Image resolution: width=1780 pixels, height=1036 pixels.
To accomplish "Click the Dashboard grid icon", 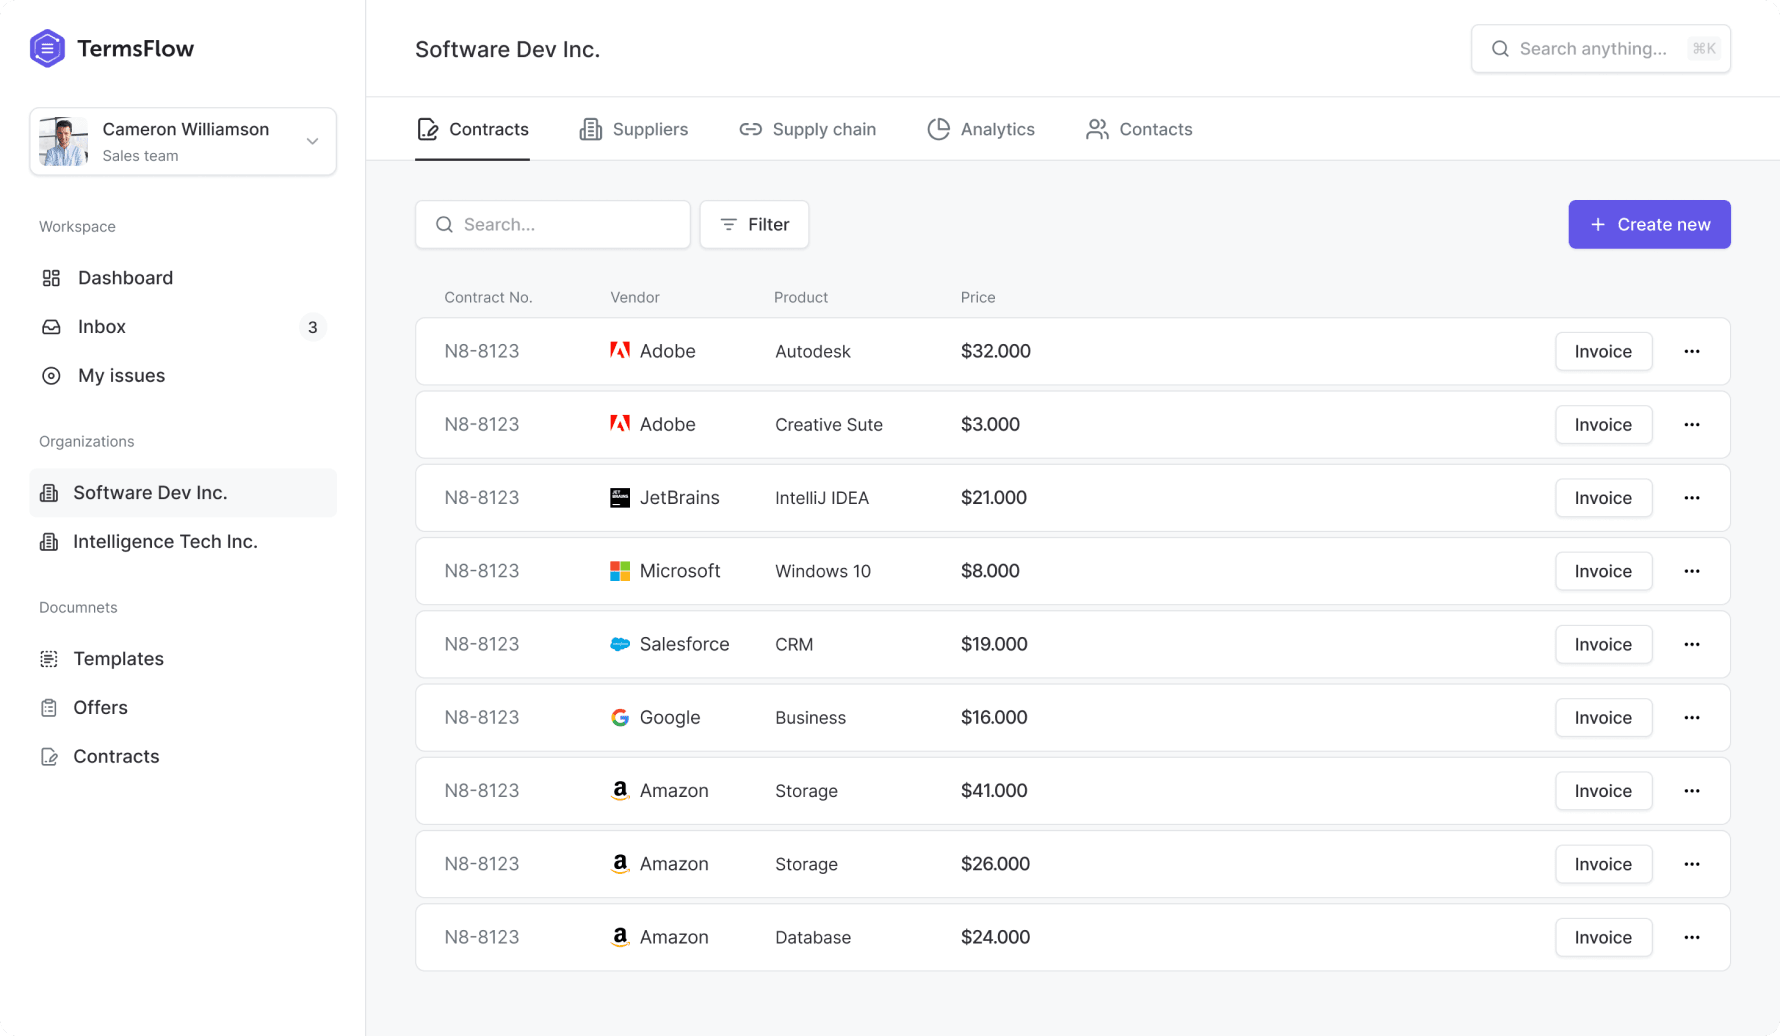I will 51,278.
